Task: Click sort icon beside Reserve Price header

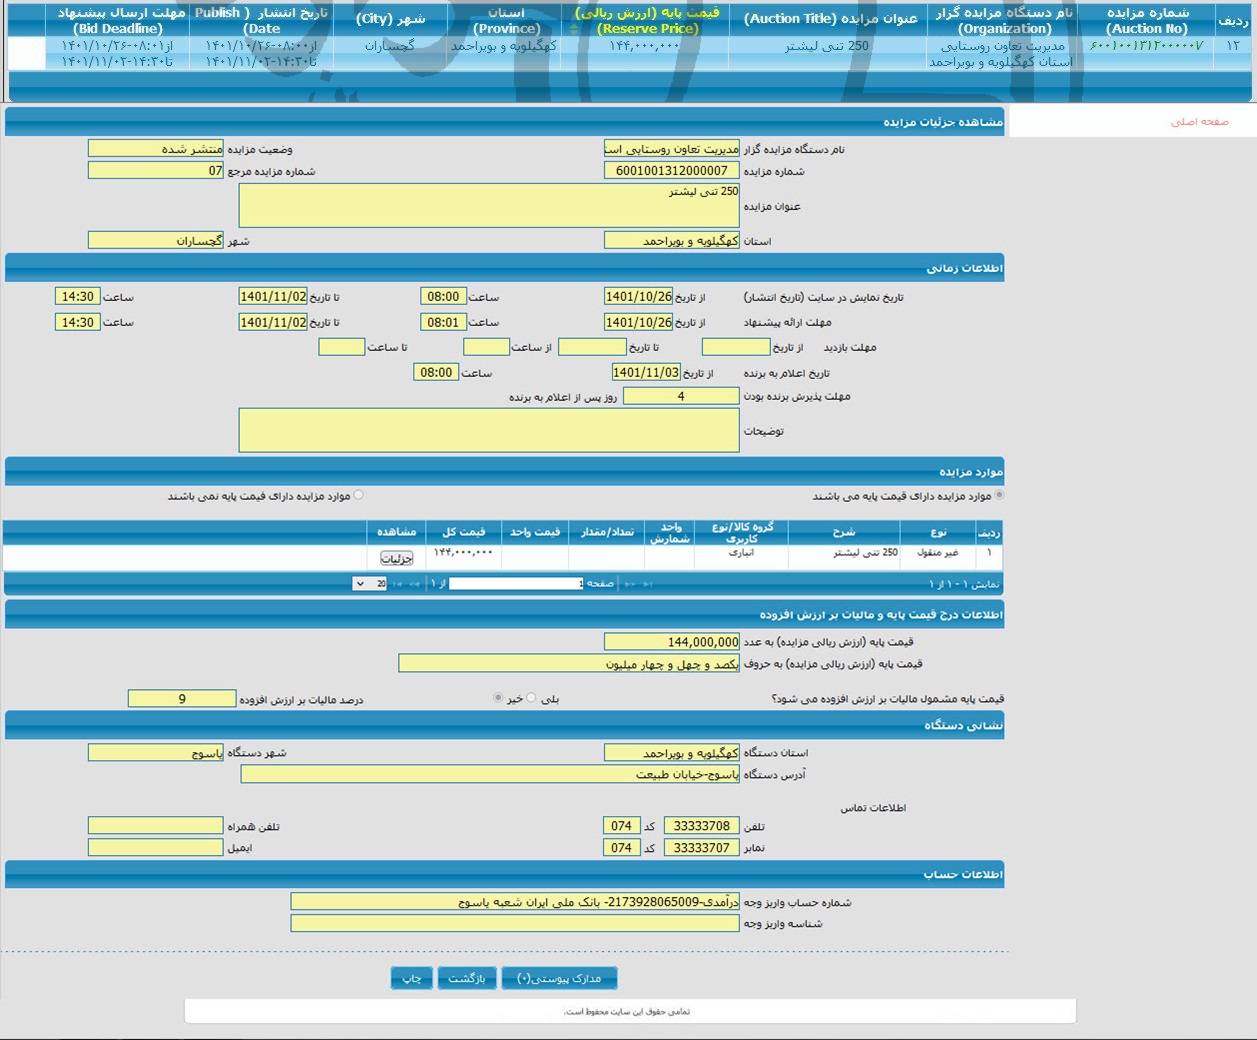Action: point(574,29)
